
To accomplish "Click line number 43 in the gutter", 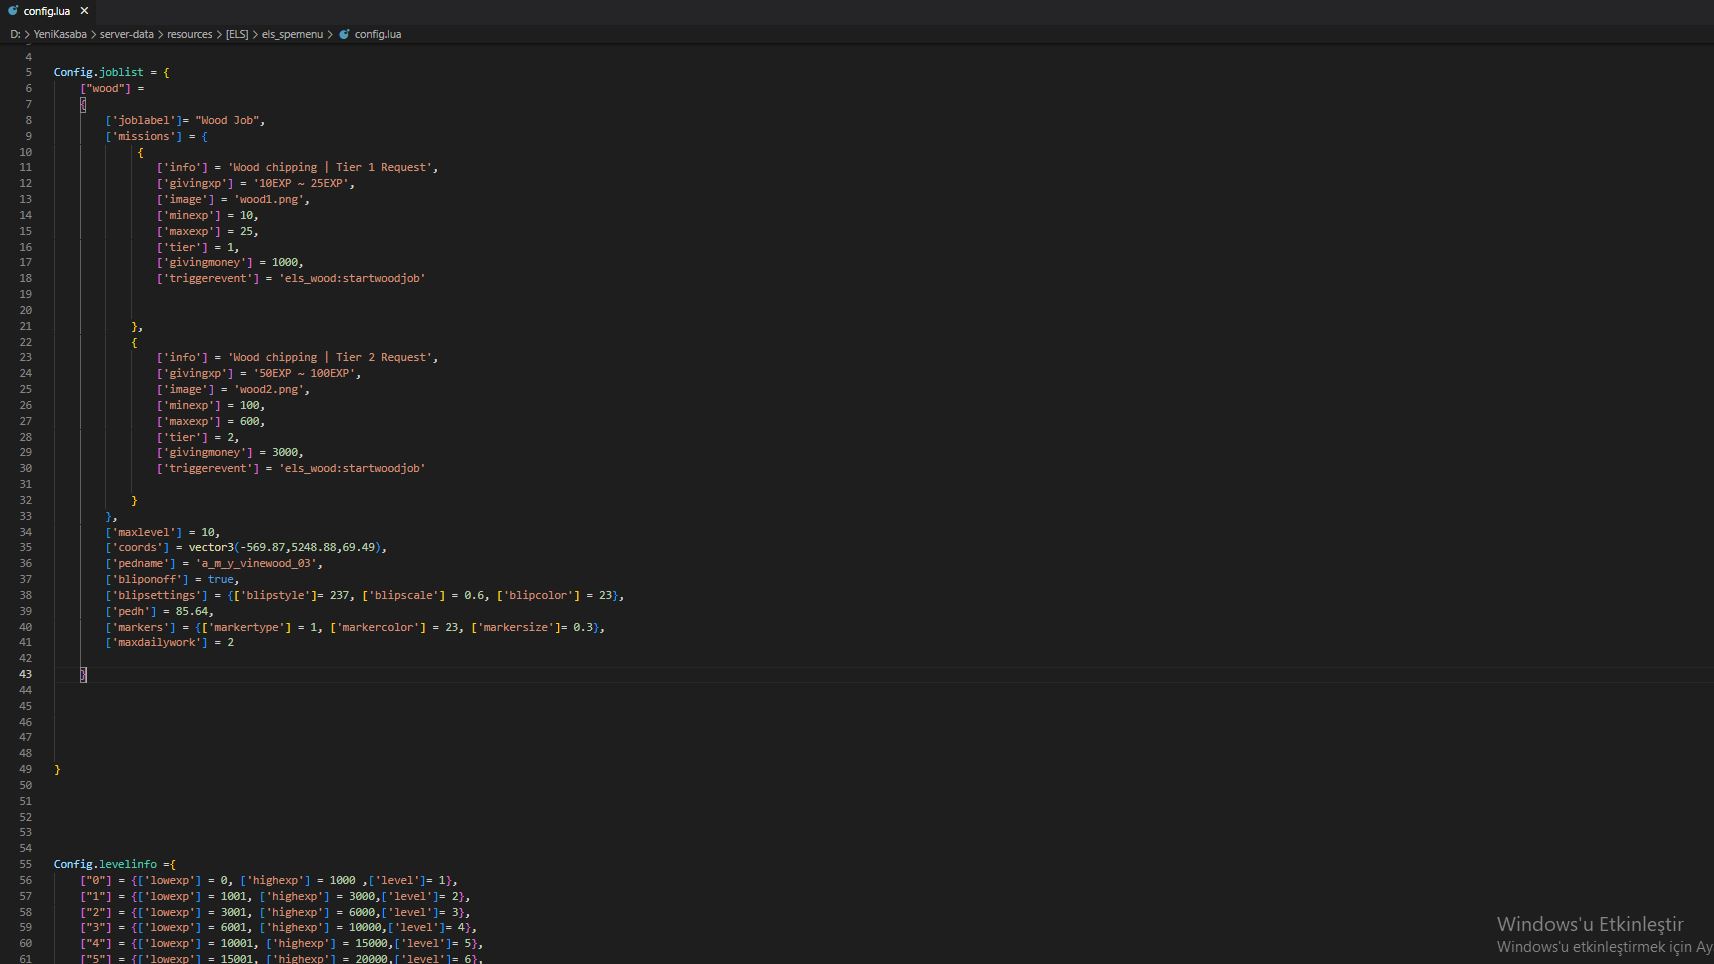I will [x=25, y=674].
